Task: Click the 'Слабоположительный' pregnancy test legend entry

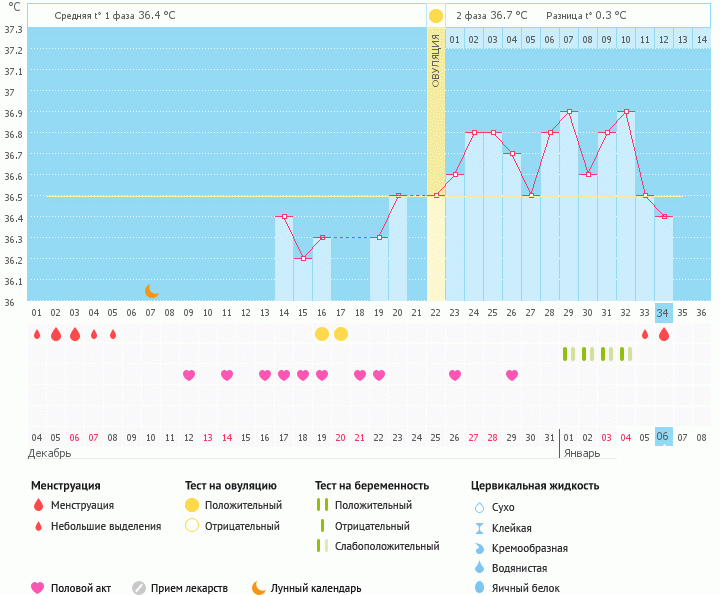Action: coord(379,546)
